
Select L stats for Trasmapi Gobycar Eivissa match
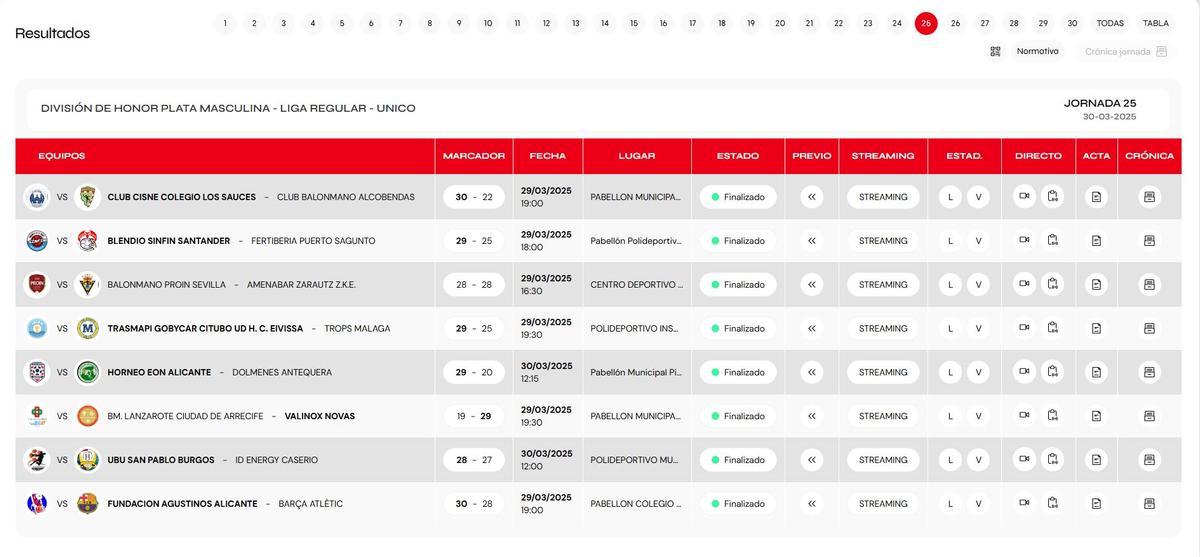pyautogui.click(x=950, y=329)
